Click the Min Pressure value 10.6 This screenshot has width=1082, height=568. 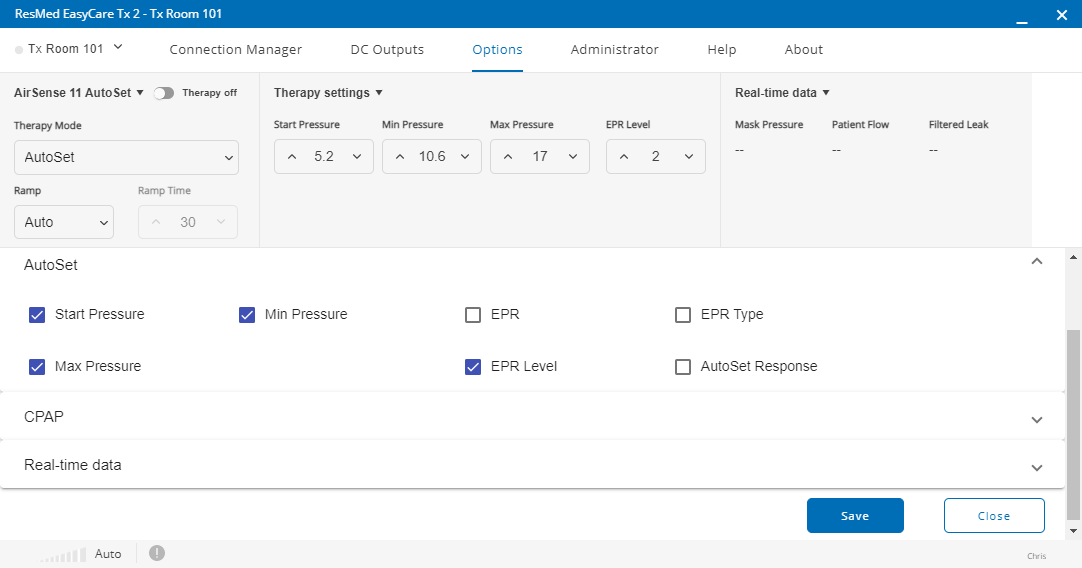coord(432,157)
